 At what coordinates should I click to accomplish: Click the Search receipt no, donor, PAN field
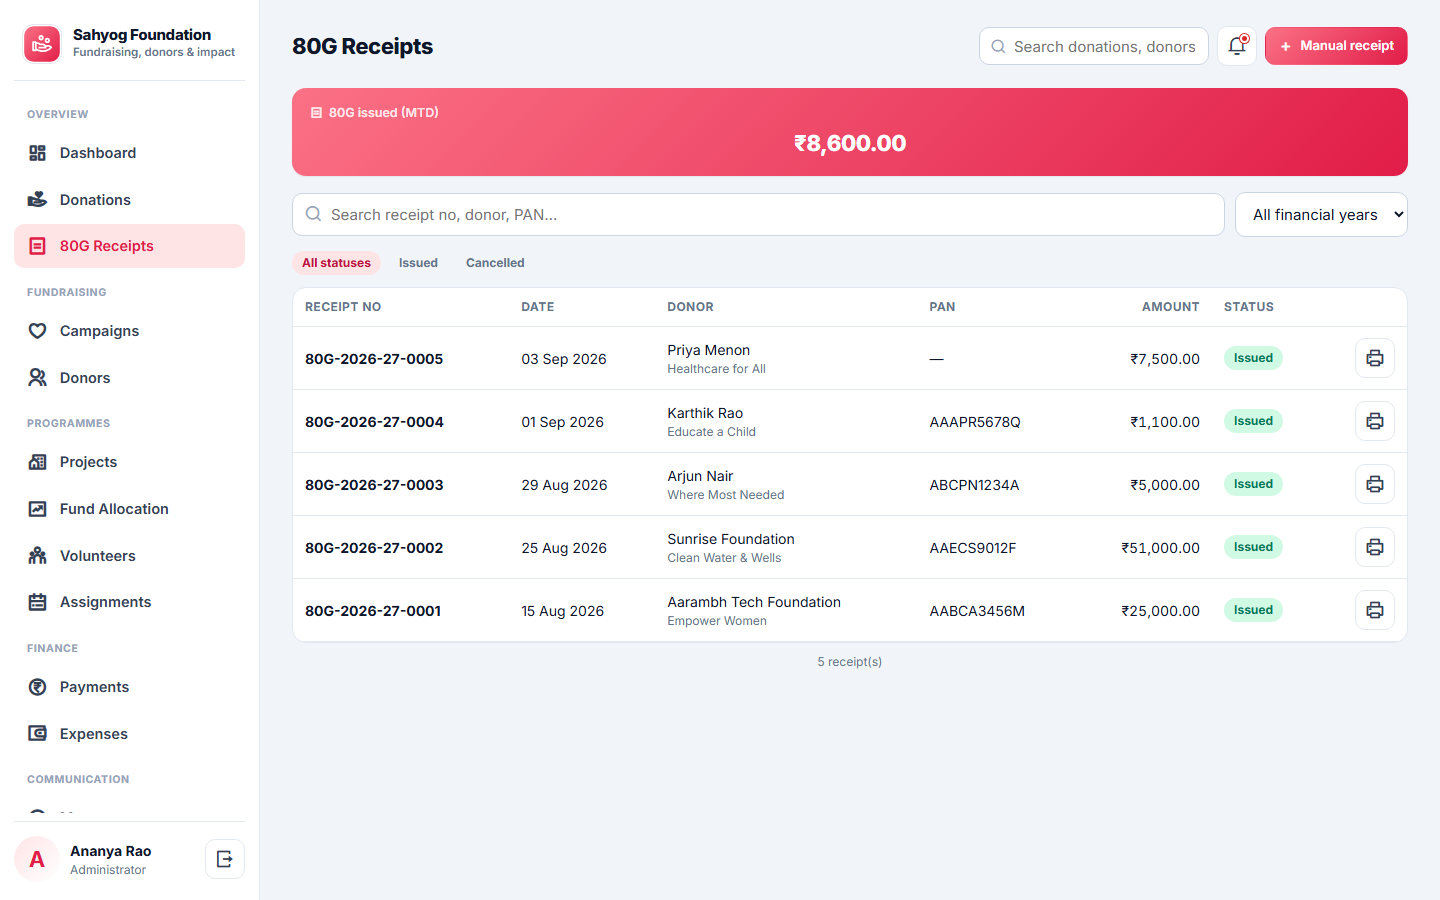pyautogui.click(x=758, y=215)
